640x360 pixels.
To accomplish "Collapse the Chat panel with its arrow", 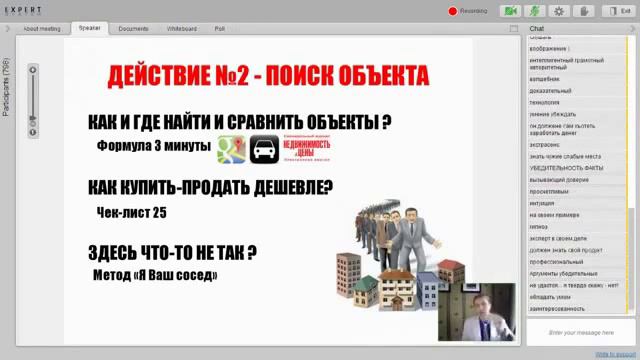I will tap(633, 29).
